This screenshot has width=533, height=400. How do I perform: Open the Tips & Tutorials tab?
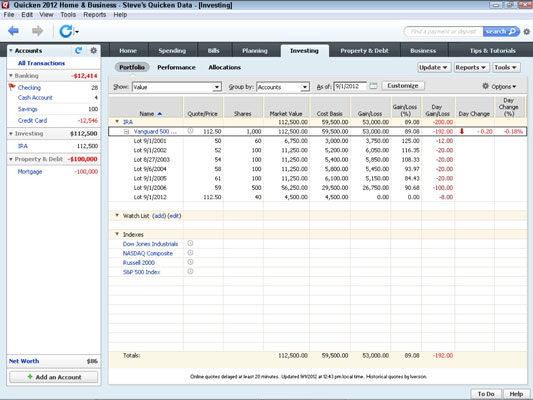pyautogui.click(x=493, y=51)
